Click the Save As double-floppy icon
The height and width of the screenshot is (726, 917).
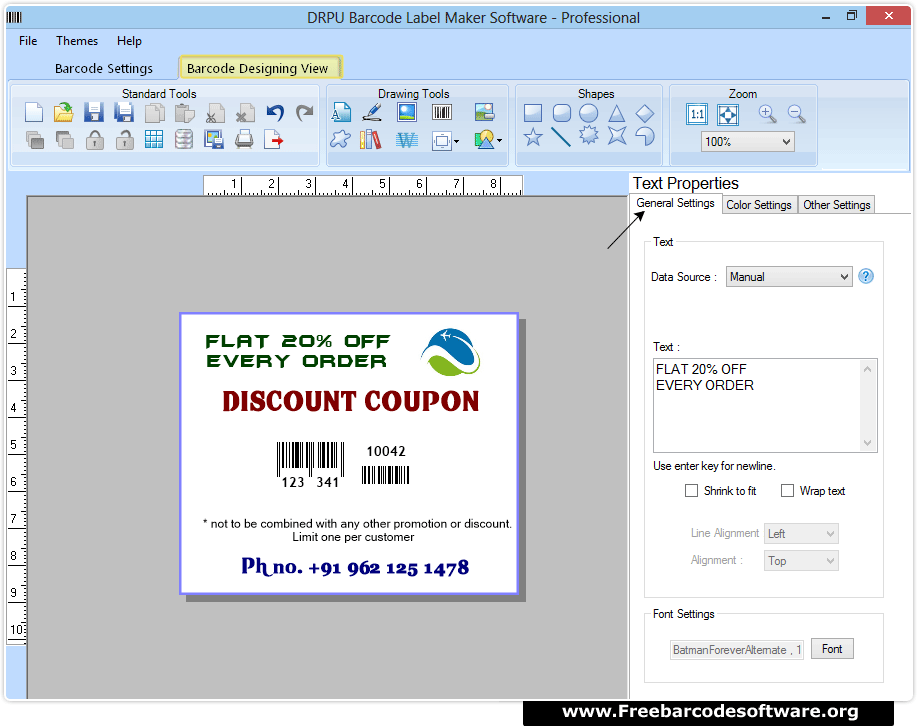(123, 112)
